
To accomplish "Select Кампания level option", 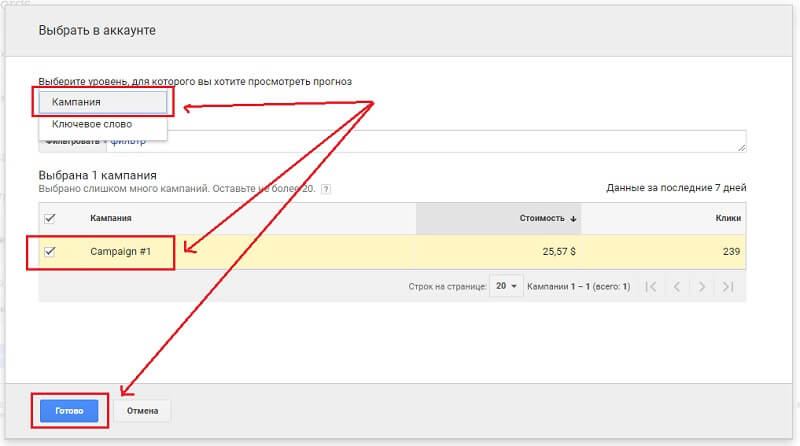I will (x=103, y=102).
